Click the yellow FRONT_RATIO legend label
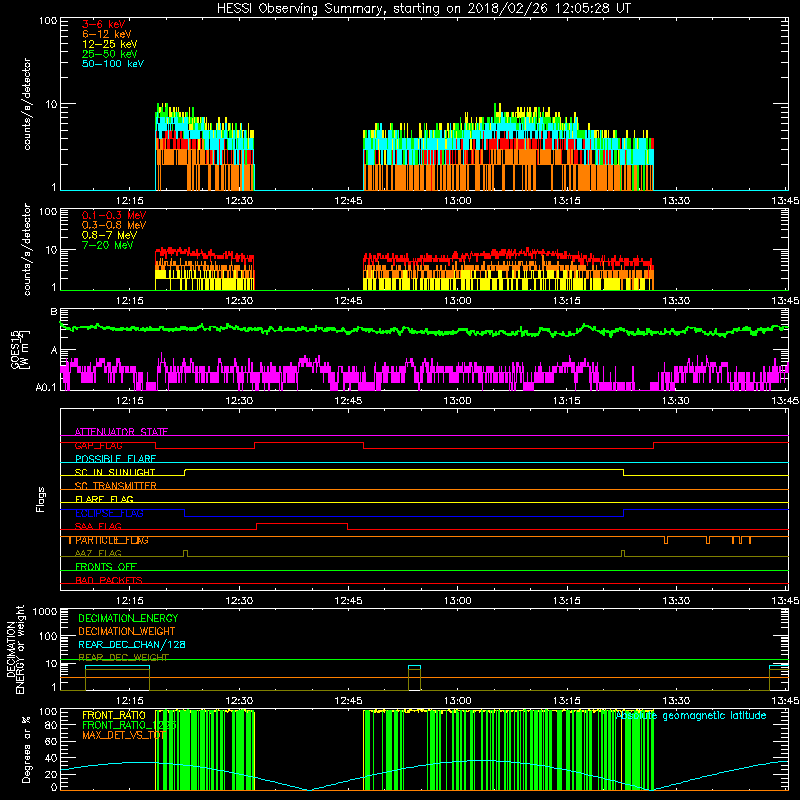The height and width of the screenshot is (800, 800). [114, 715]
